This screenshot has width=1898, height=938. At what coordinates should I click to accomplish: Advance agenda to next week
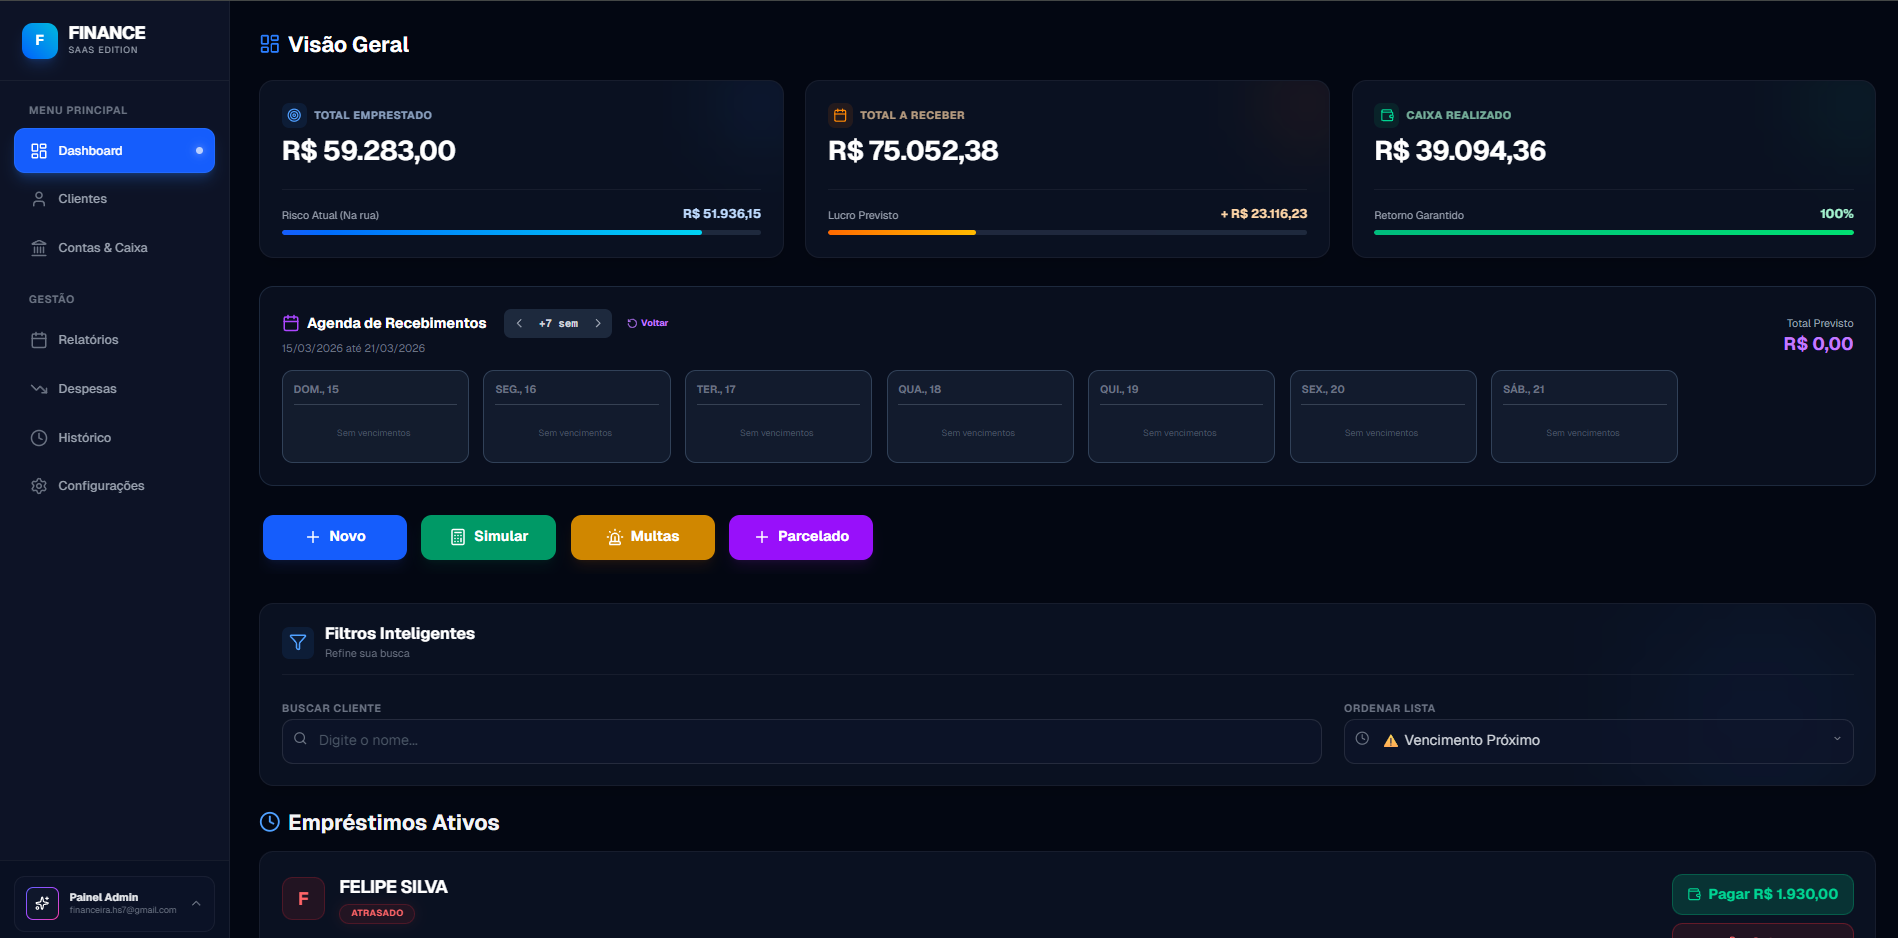point(598,323)
